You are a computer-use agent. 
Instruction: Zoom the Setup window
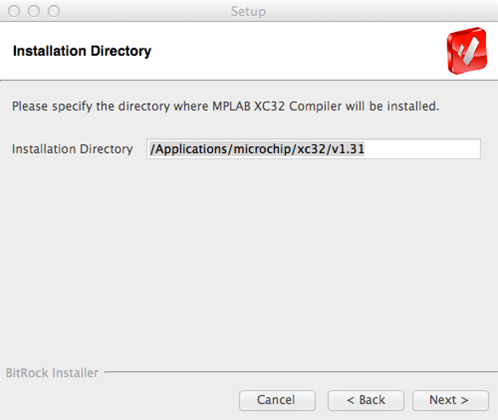click(54, 11)
